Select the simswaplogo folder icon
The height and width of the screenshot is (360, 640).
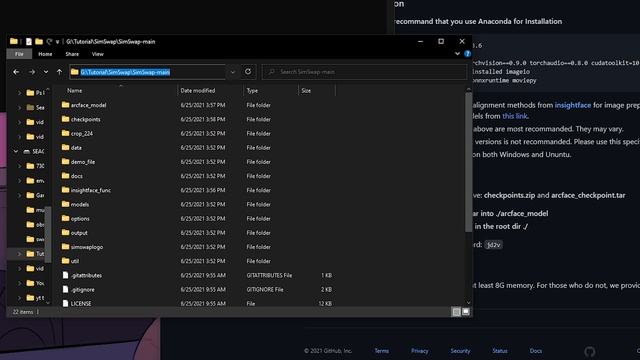click(65, 247)
